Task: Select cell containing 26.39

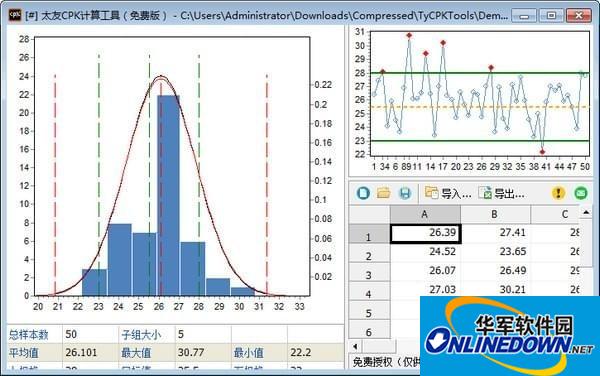Action: coord(426,233)
